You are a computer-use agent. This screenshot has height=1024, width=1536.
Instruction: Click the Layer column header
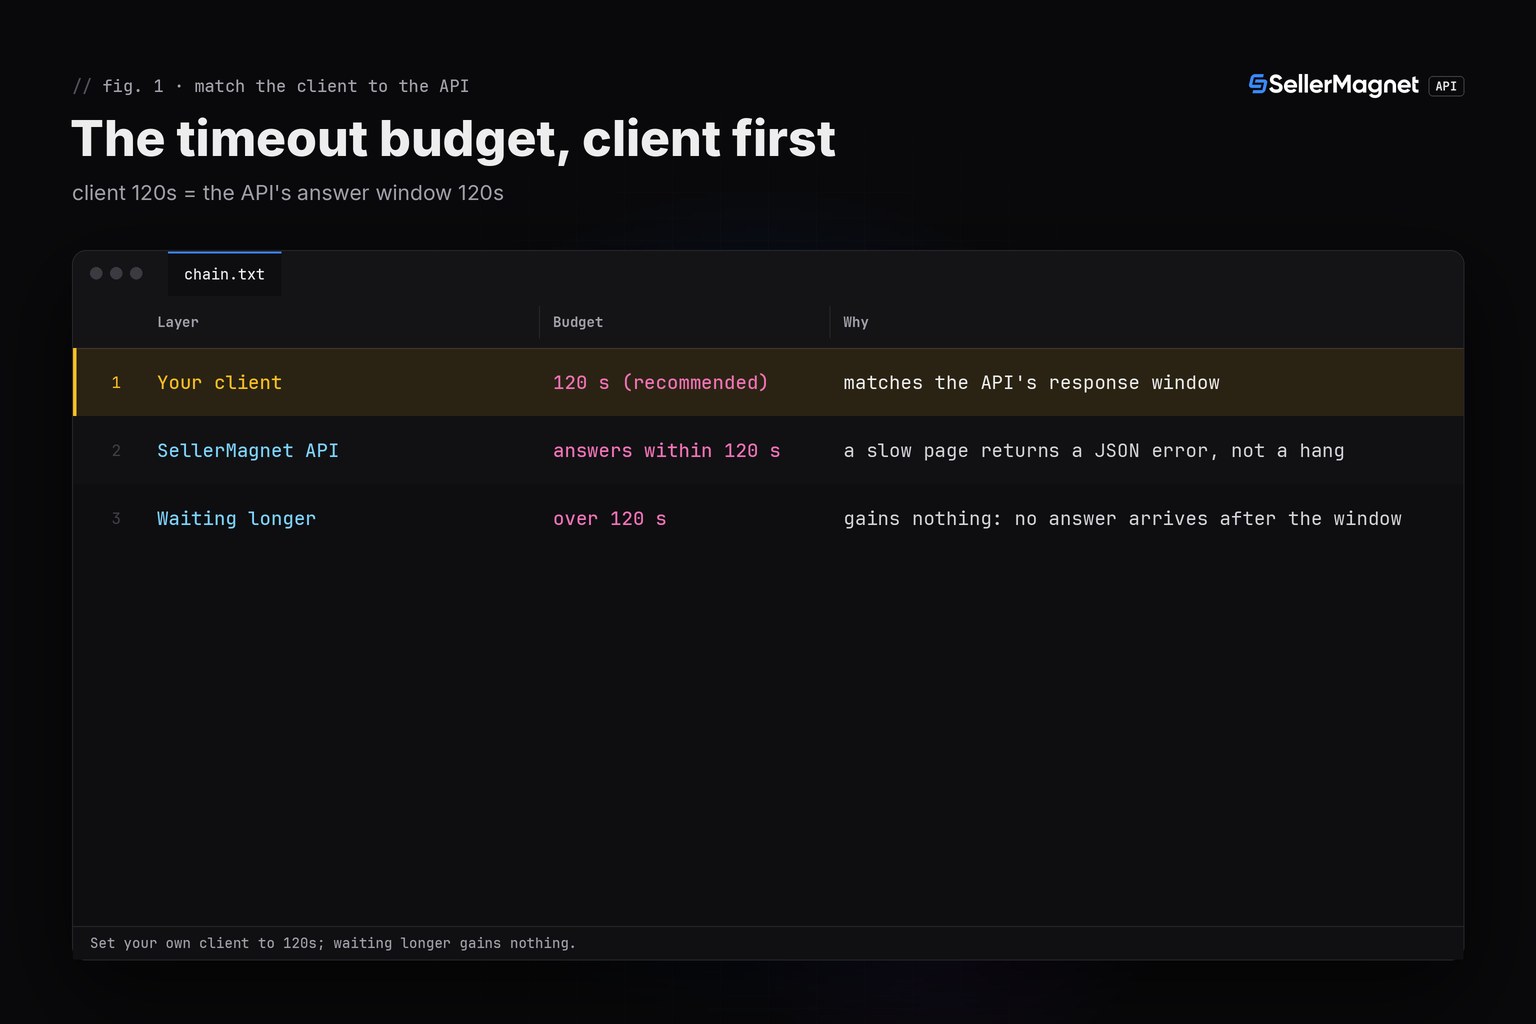pyautogui.click(x=178, y=322)
